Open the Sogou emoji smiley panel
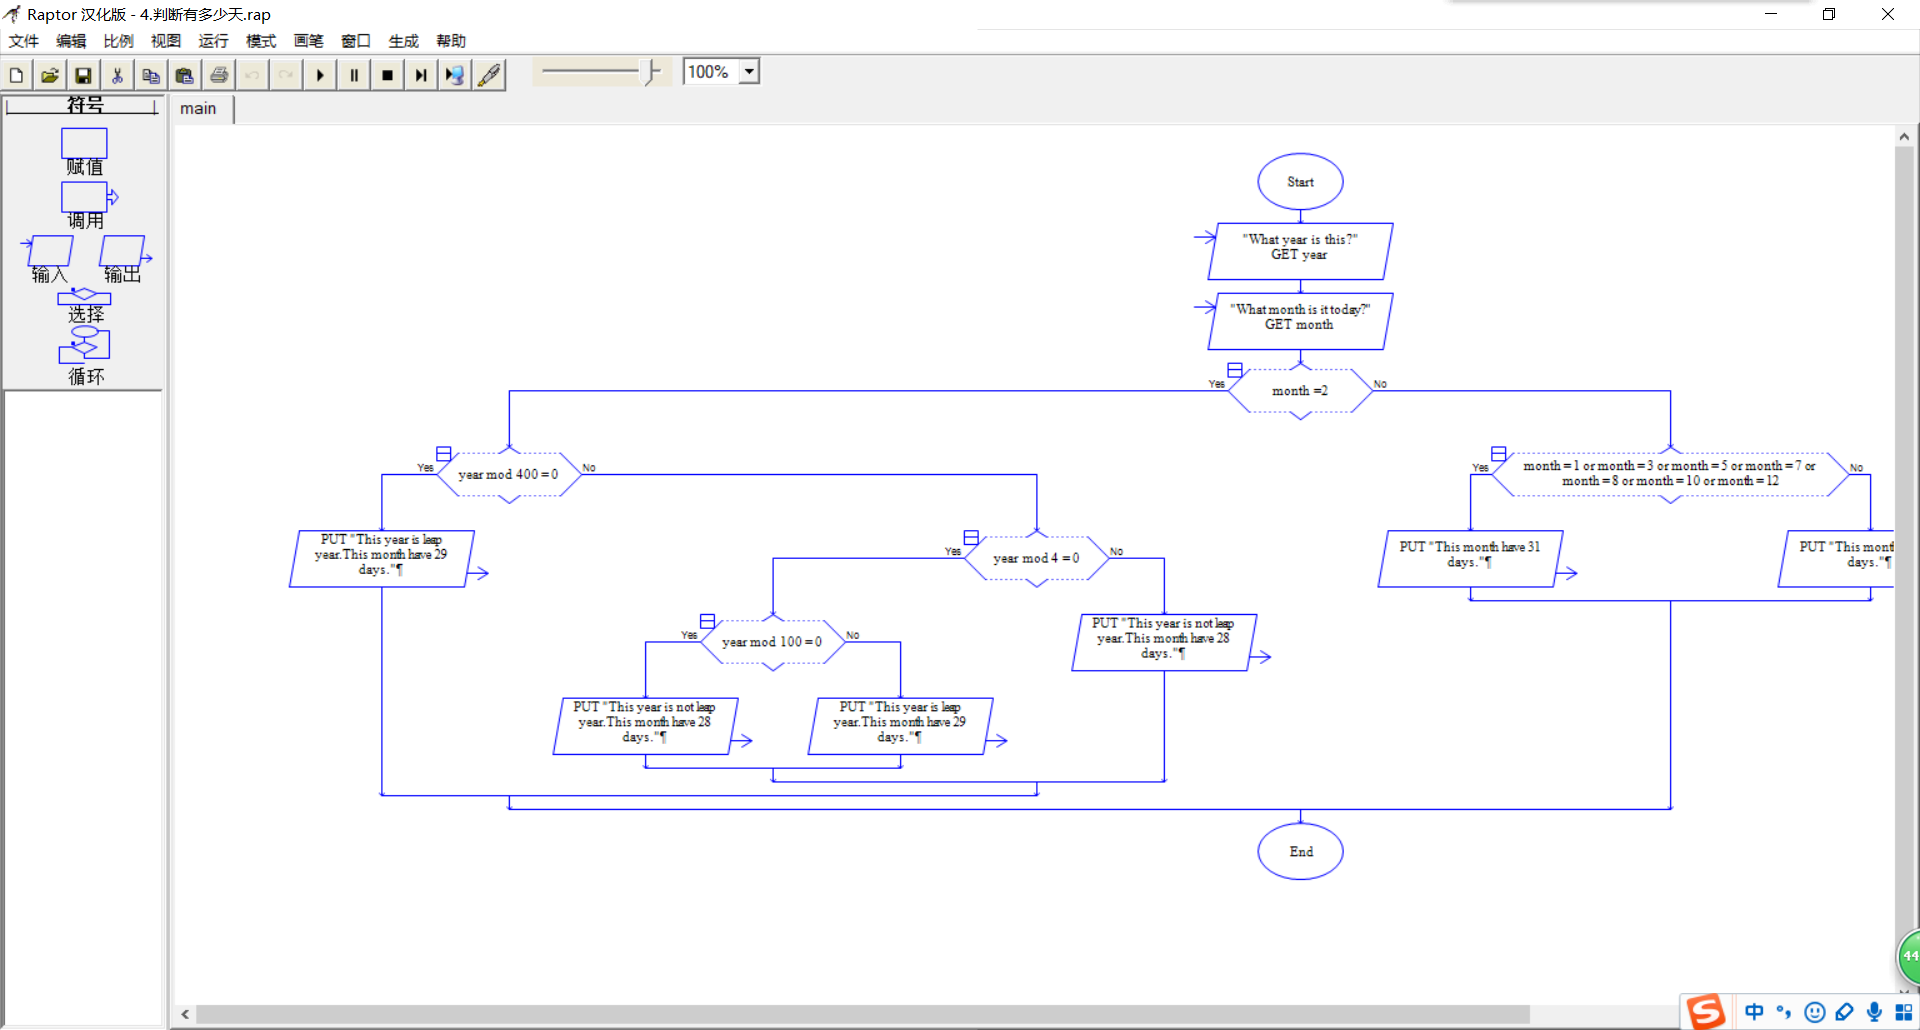1920x1030 pixels. 1815,1012
